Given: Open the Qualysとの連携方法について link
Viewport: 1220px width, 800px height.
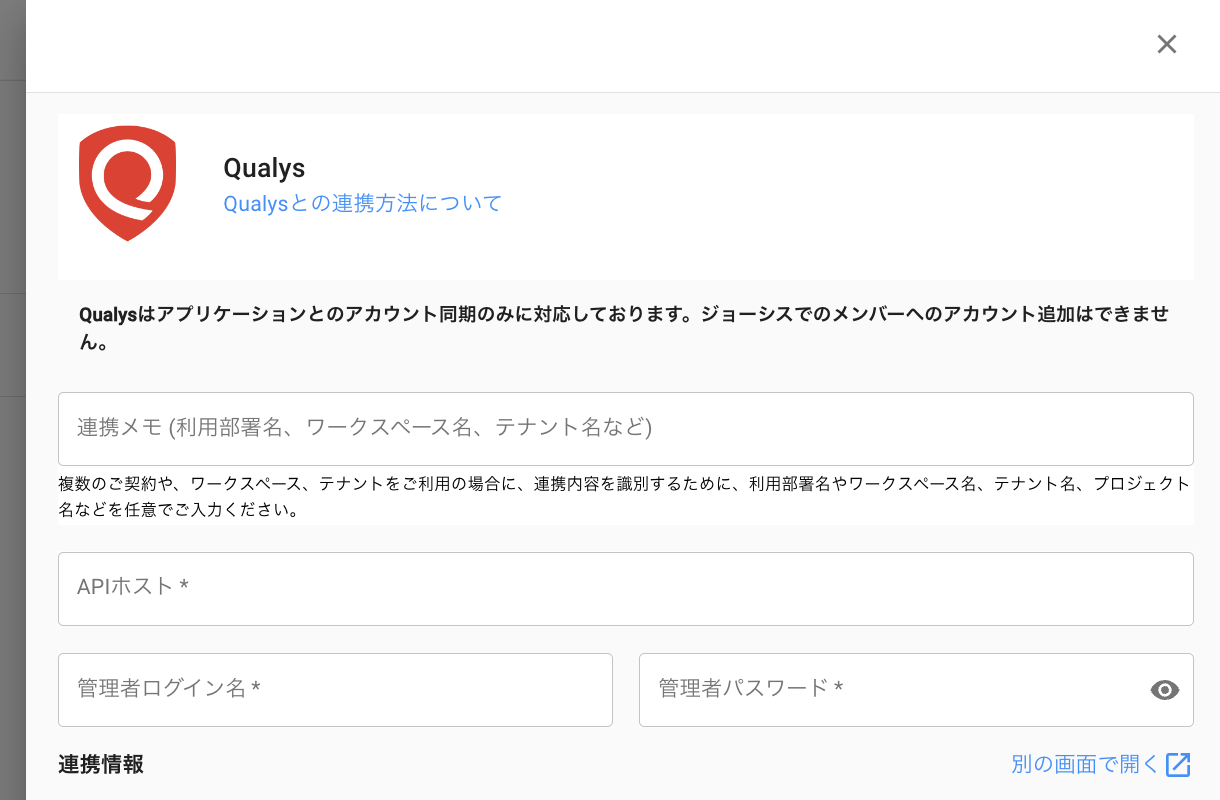Looking at the screenshot, I should pyautogui.click(x=362, y=204).
